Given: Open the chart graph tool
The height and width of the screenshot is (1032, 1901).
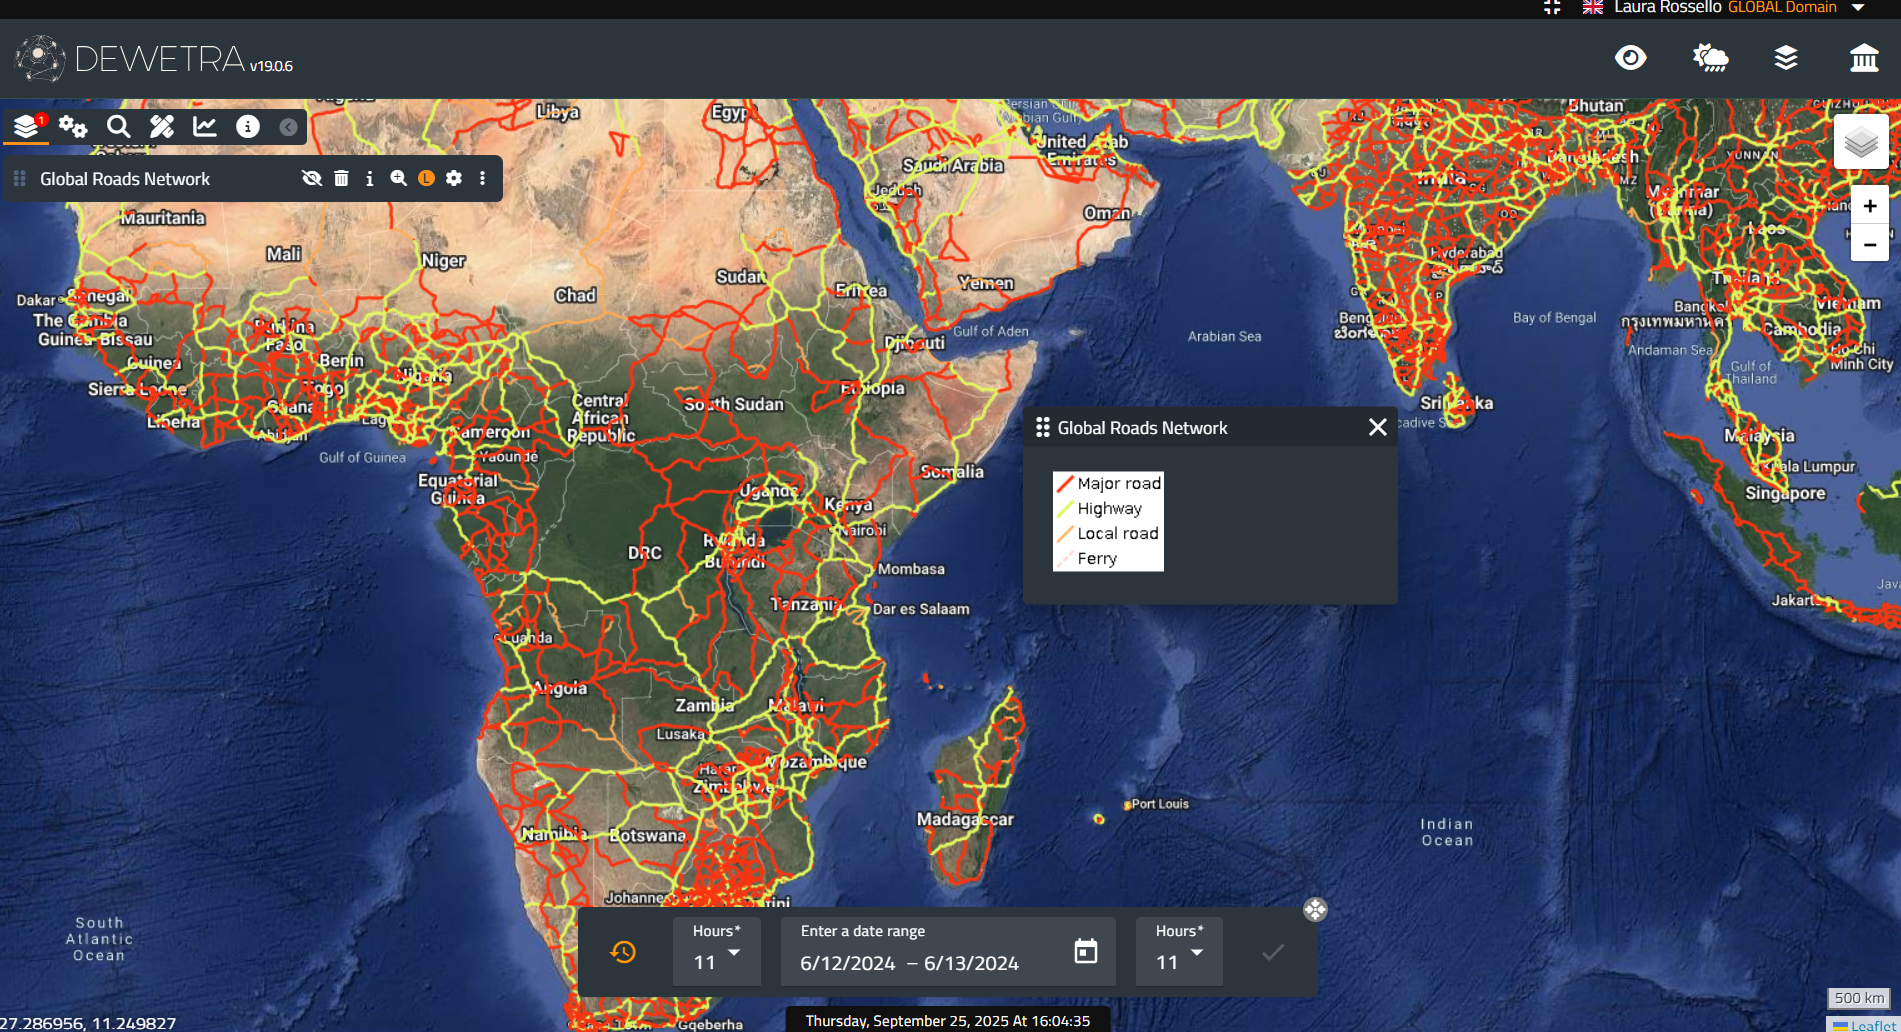Looking at the screenshot, I should tap(205, 127).
